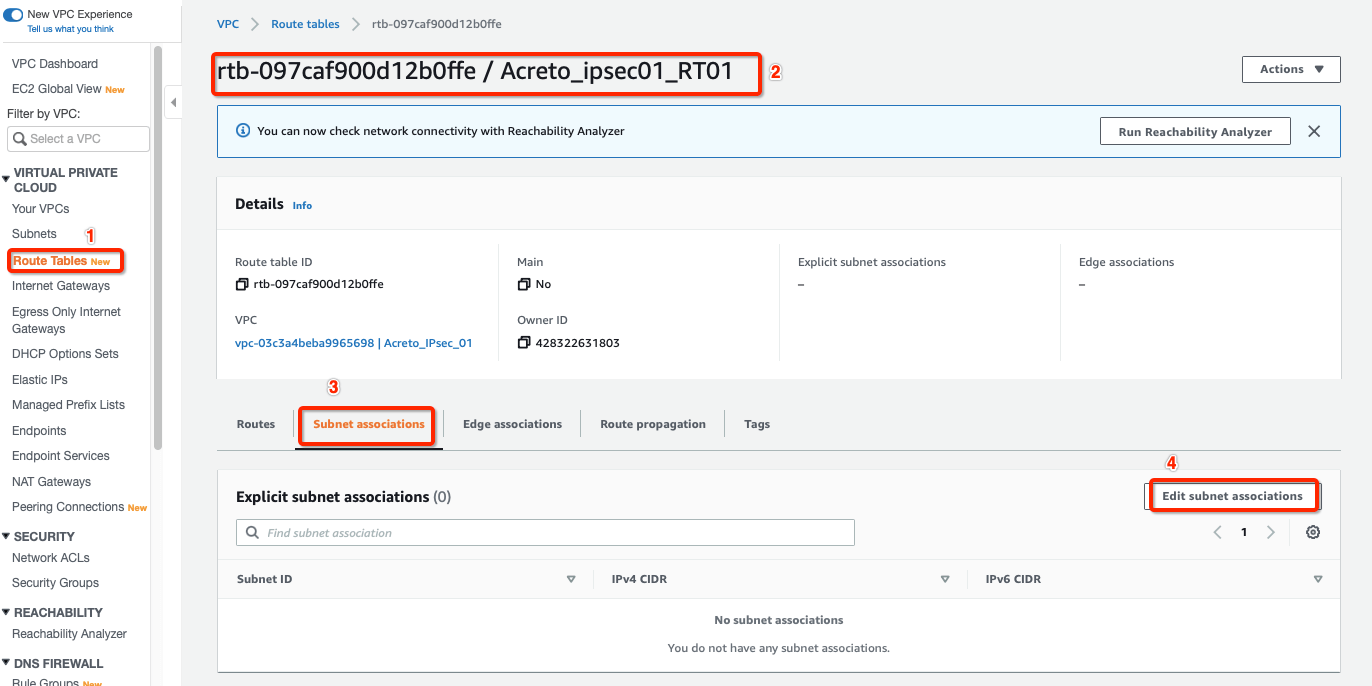Collapse the Reachability section
This screenshot has width=1372, height=686.
[6, 613]
